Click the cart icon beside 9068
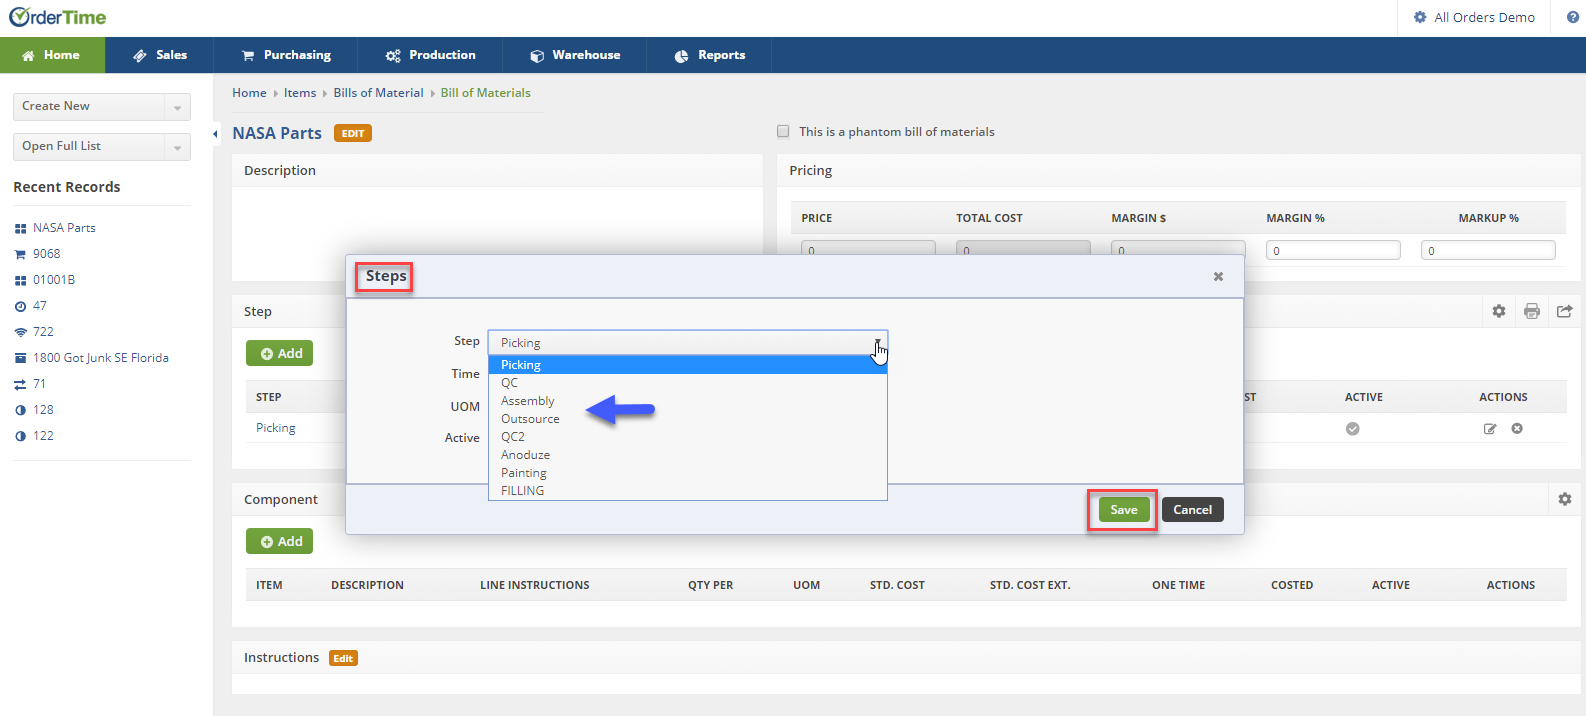The image size is (1586, 716). tap(20, 254)
